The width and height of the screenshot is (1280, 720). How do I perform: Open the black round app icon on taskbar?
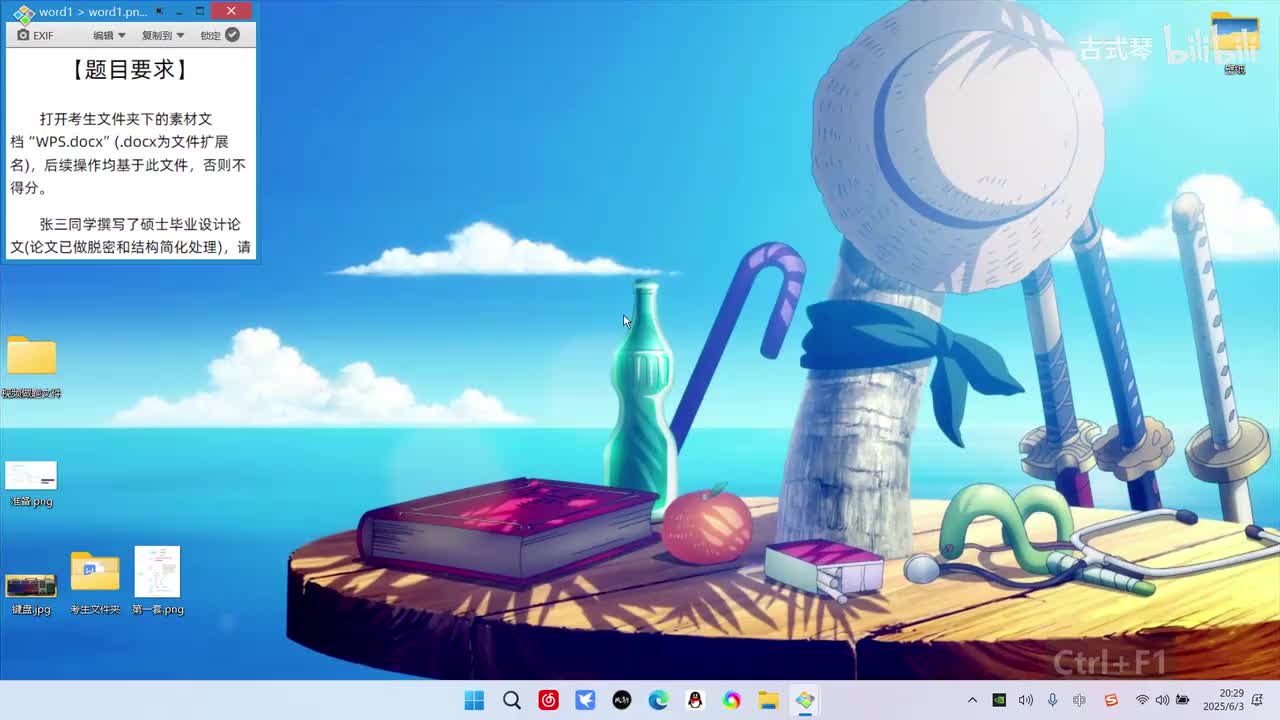pos(622,700)
